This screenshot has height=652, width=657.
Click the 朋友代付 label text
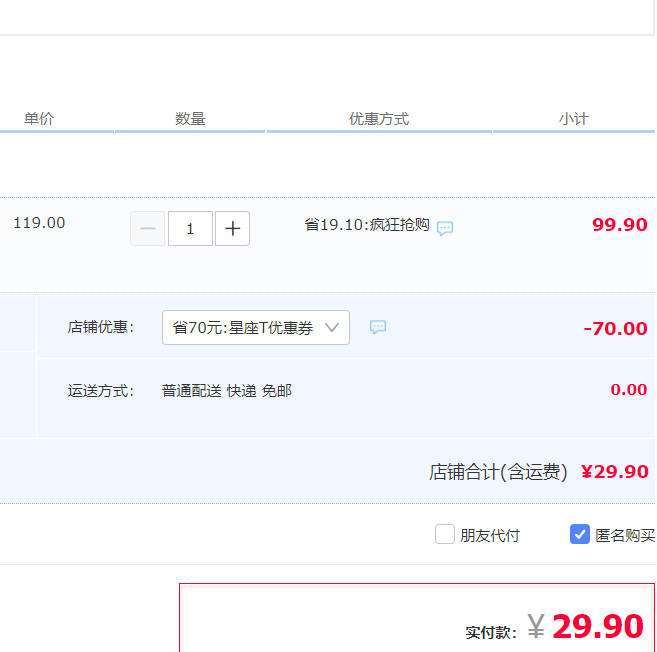[x=490, y=535]
